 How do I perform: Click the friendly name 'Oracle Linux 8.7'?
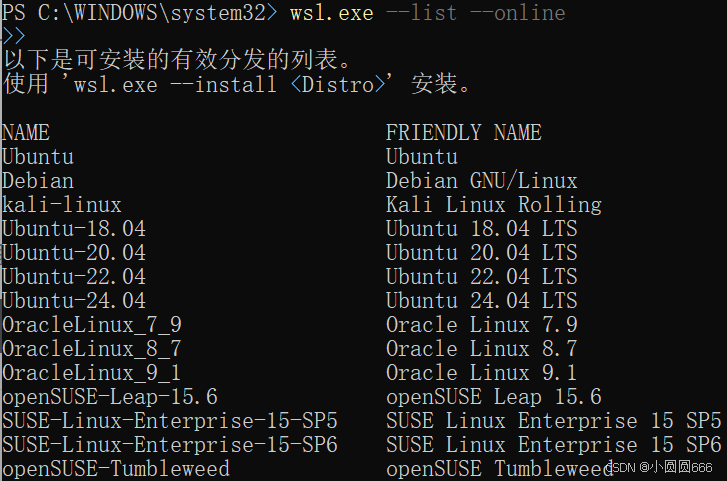point(482,349)
